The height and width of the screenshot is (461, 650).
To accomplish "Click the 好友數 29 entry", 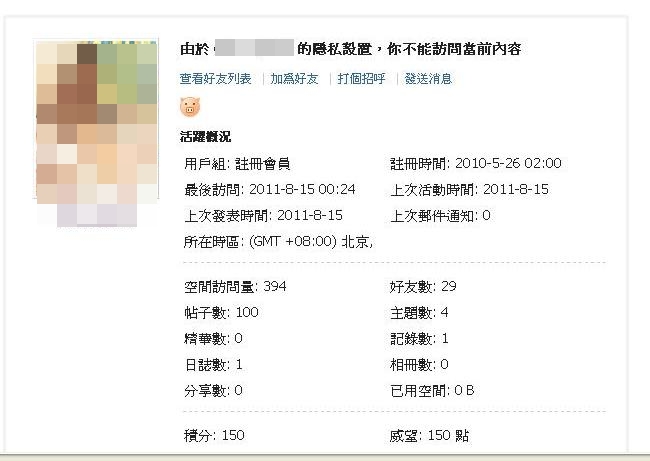I will tap(422, 287).
